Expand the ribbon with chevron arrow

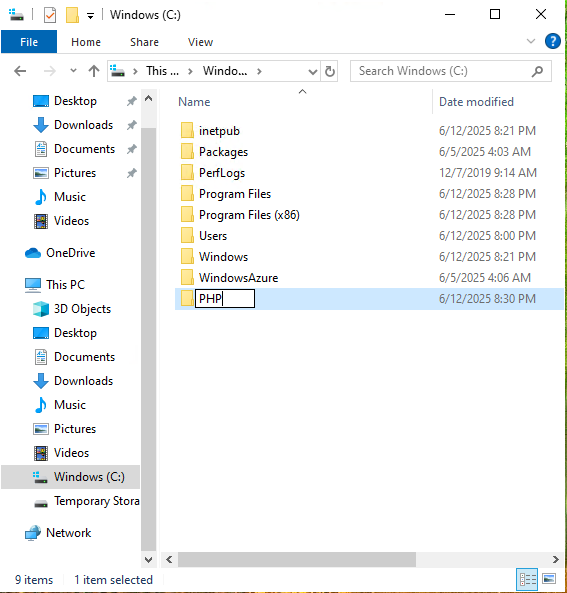(x=531, y=41)
